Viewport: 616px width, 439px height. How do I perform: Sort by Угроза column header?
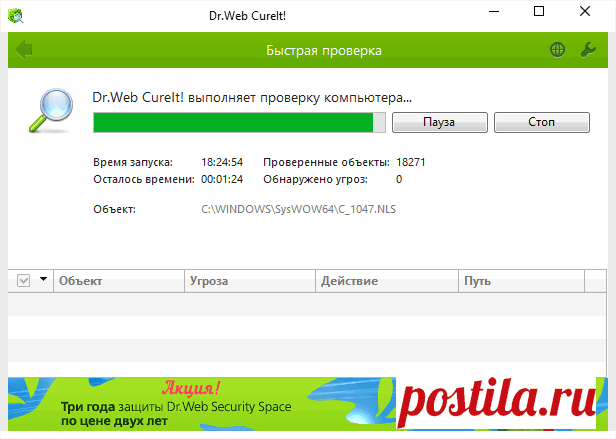pyautogui.click(x=250, y=281)
